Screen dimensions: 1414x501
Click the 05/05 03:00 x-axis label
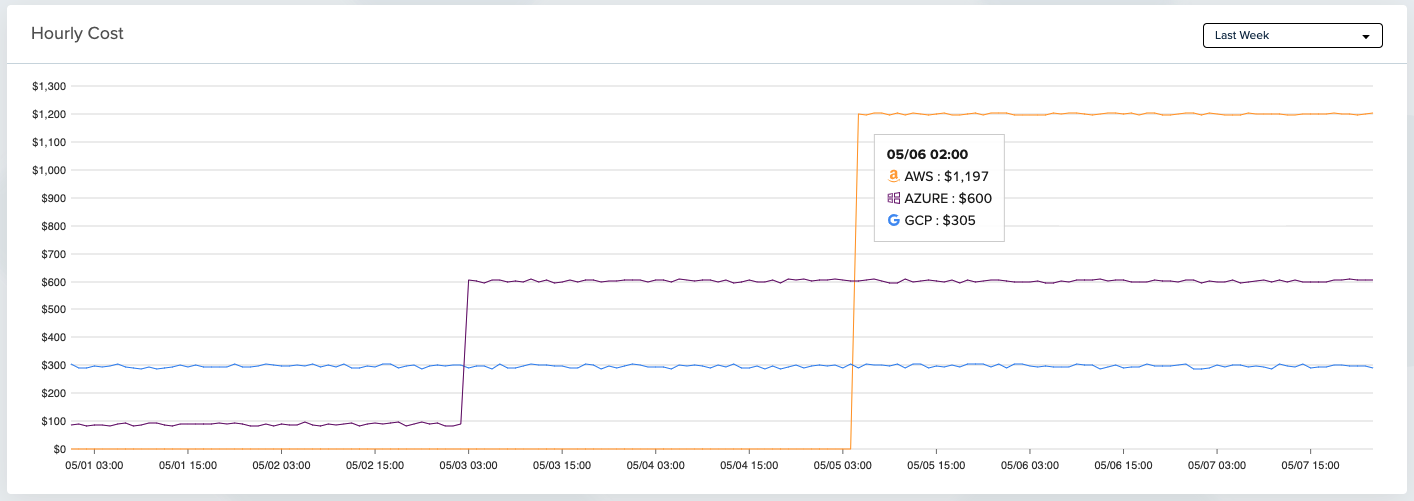[843, 465]
